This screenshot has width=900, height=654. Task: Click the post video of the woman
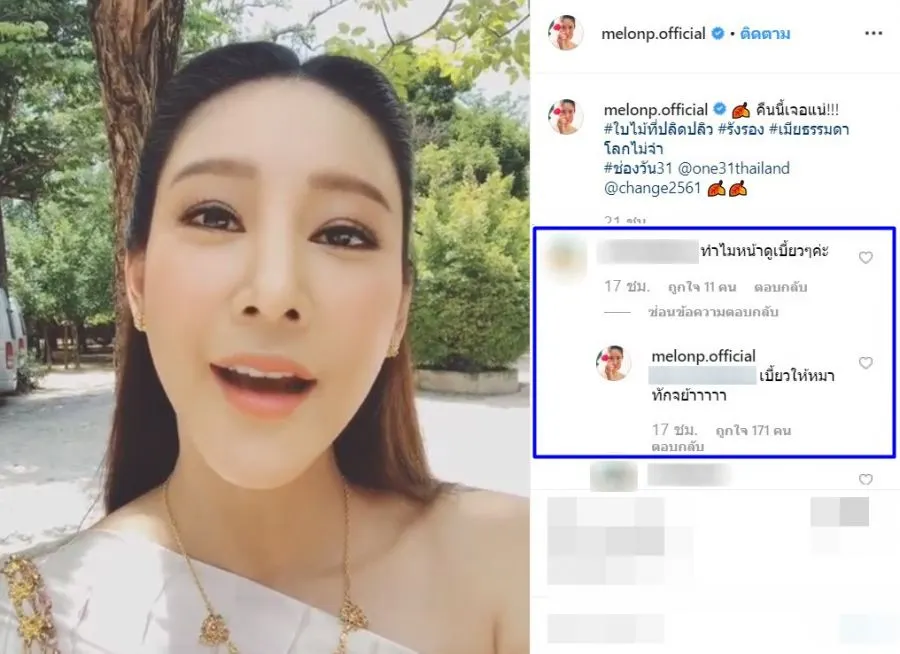[265, 327]
